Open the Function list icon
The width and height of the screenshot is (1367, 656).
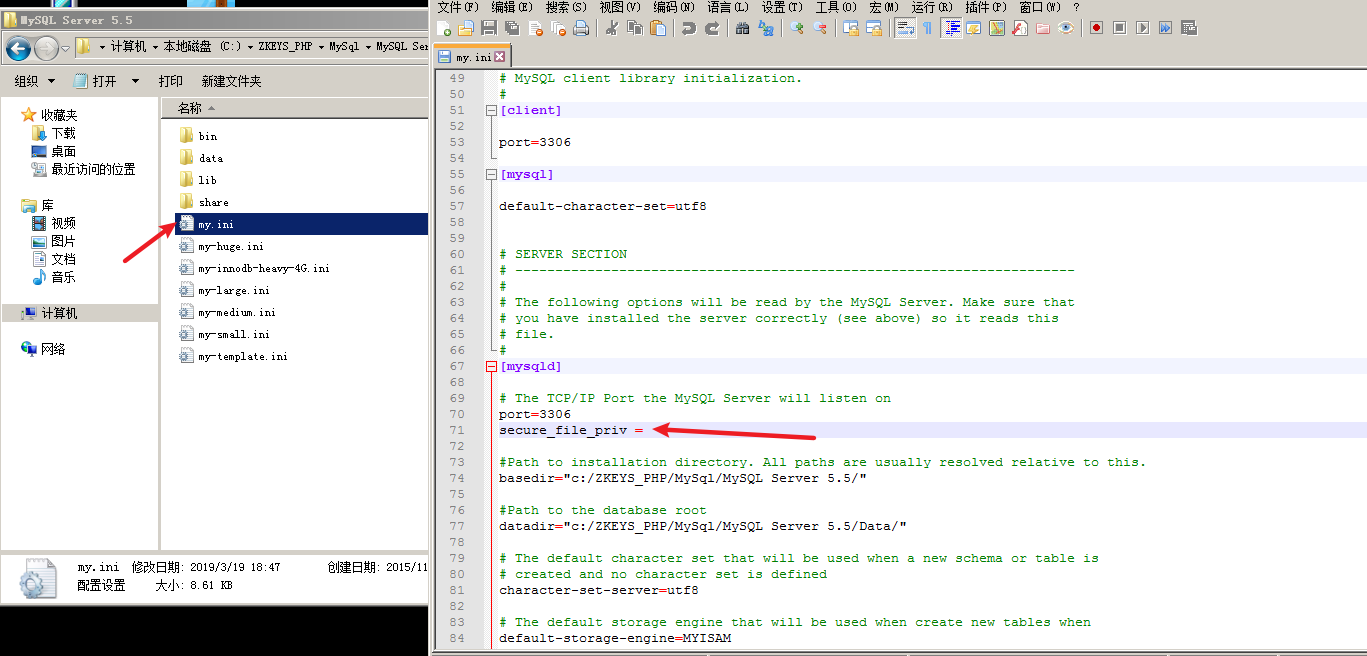pyautogui.click(x=1020, y=28)
